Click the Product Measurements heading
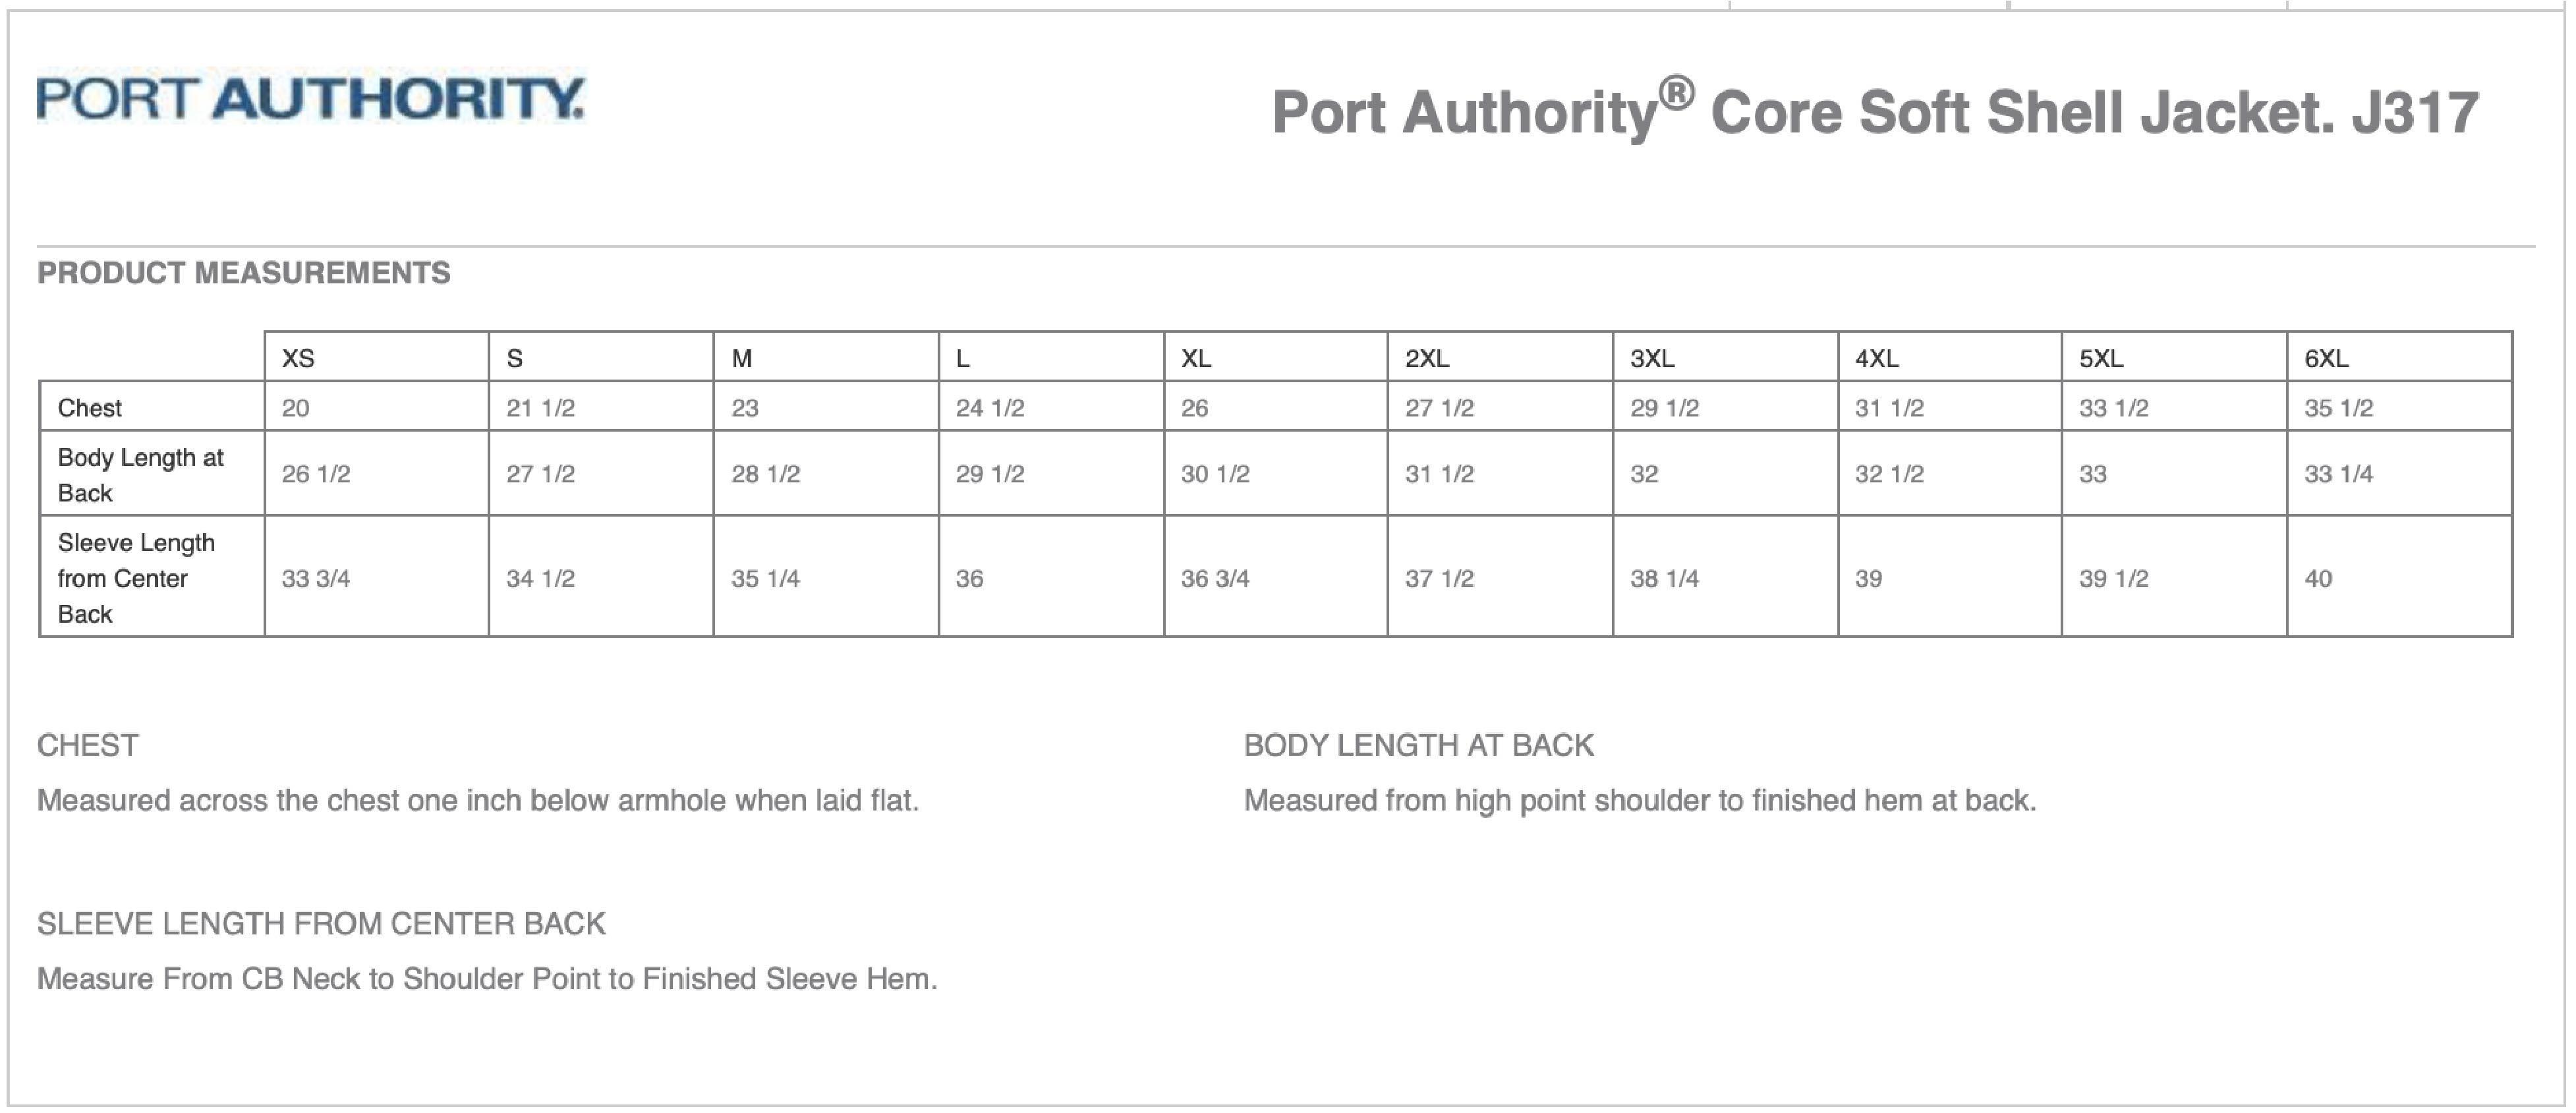 [243, 273]
